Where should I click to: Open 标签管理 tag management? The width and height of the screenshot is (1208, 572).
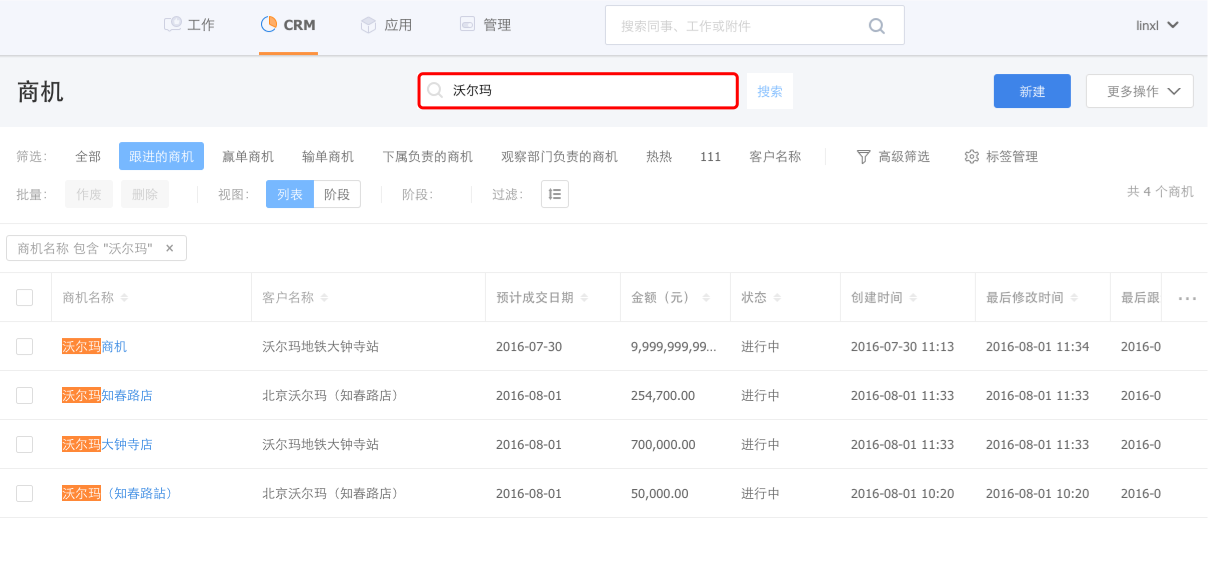(1001, 156)
